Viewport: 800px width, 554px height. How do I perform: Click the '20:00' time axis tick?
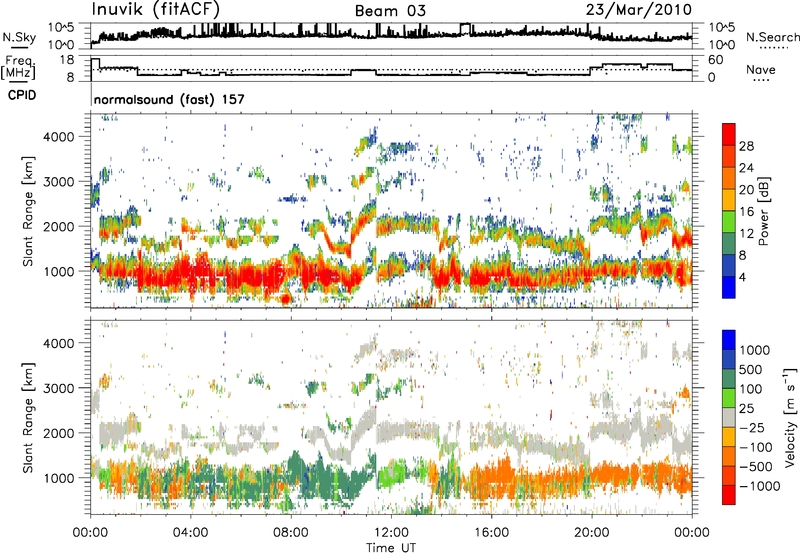591,533
